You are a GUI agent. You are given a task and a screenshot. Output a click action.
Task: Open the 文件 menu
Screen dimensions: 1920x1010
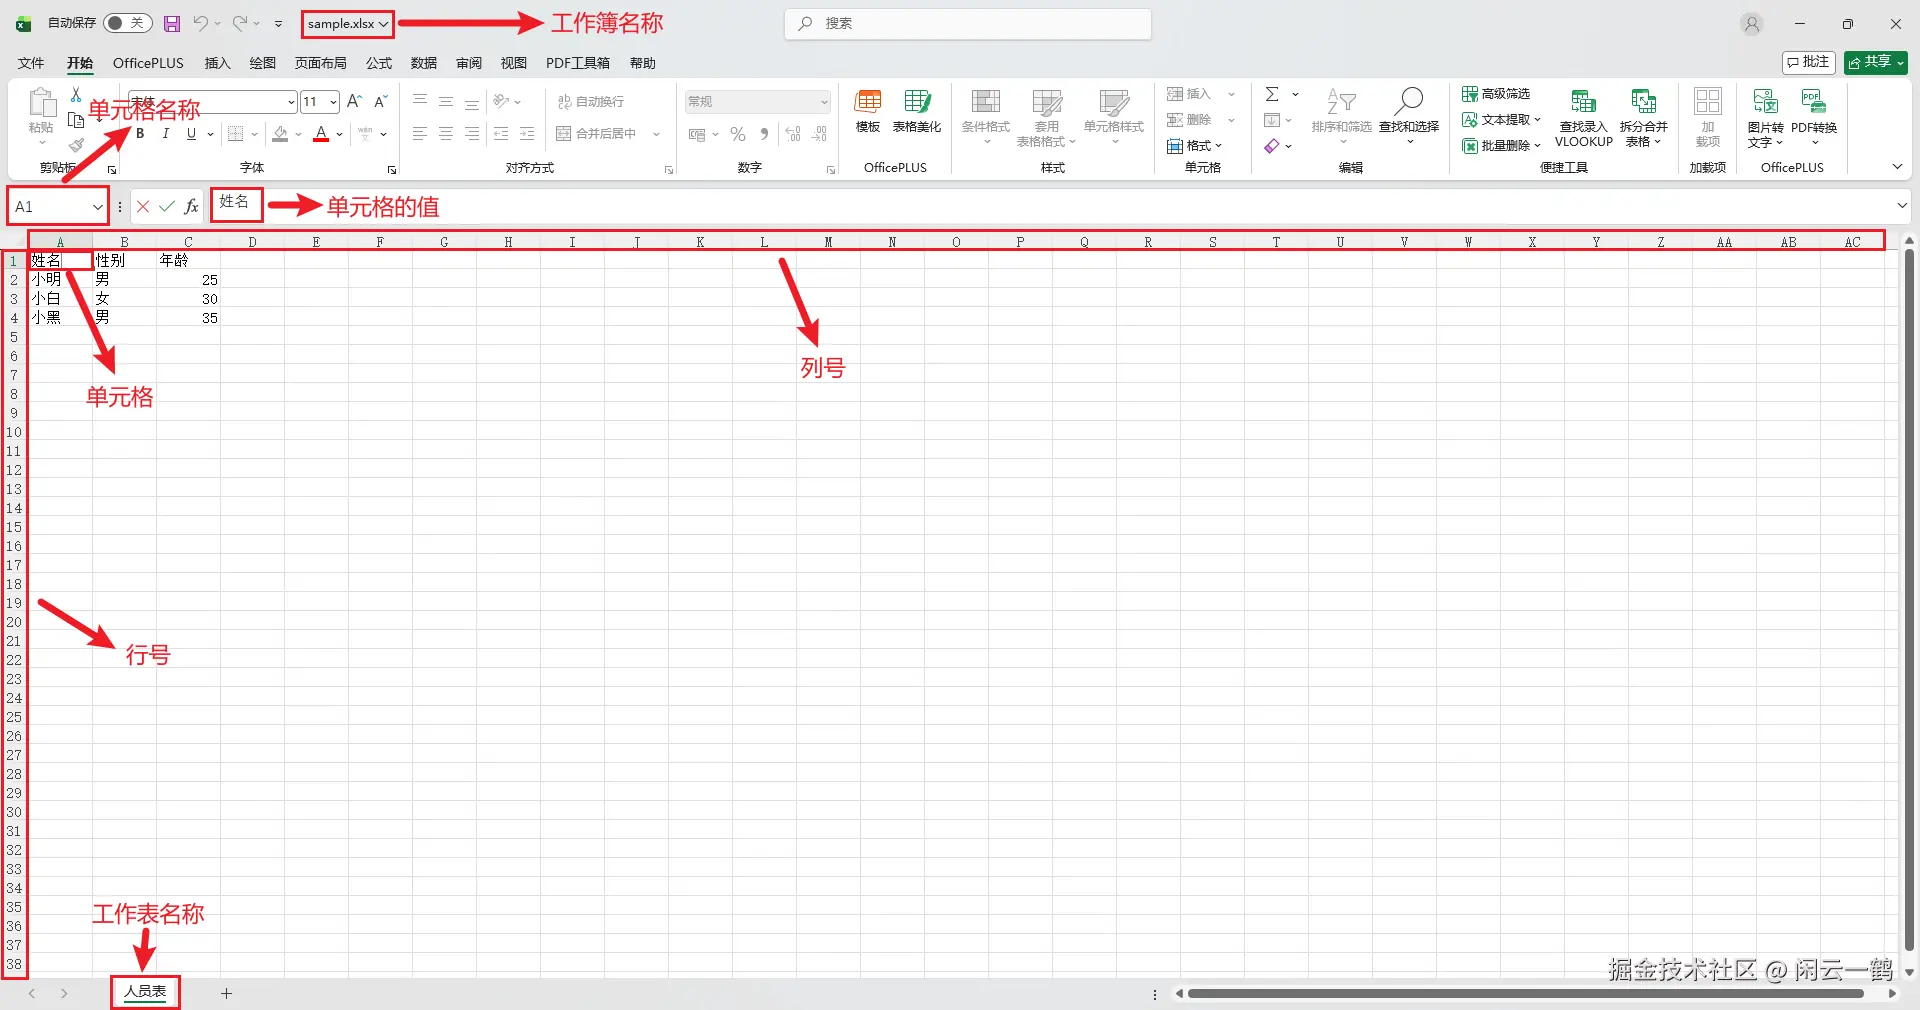click(x=31, y=63)
